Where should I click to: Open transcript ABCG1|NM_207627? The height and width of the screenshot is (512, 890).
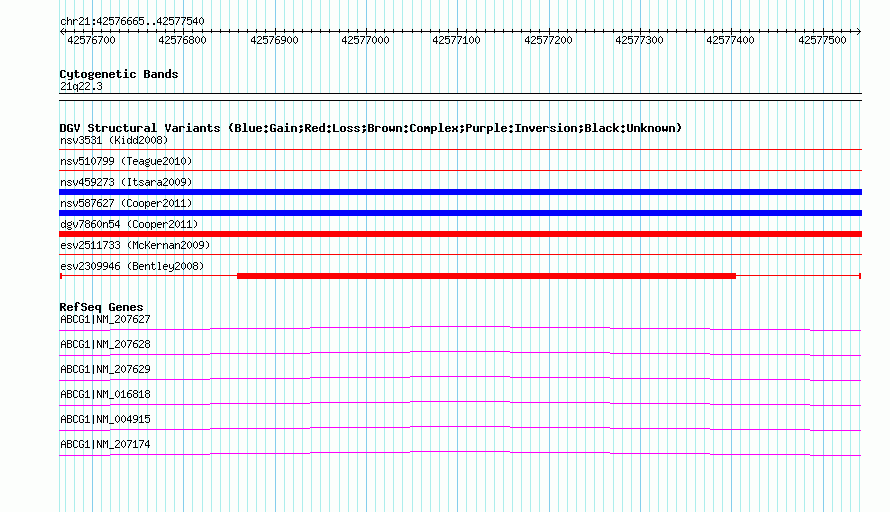coord(105,320)
